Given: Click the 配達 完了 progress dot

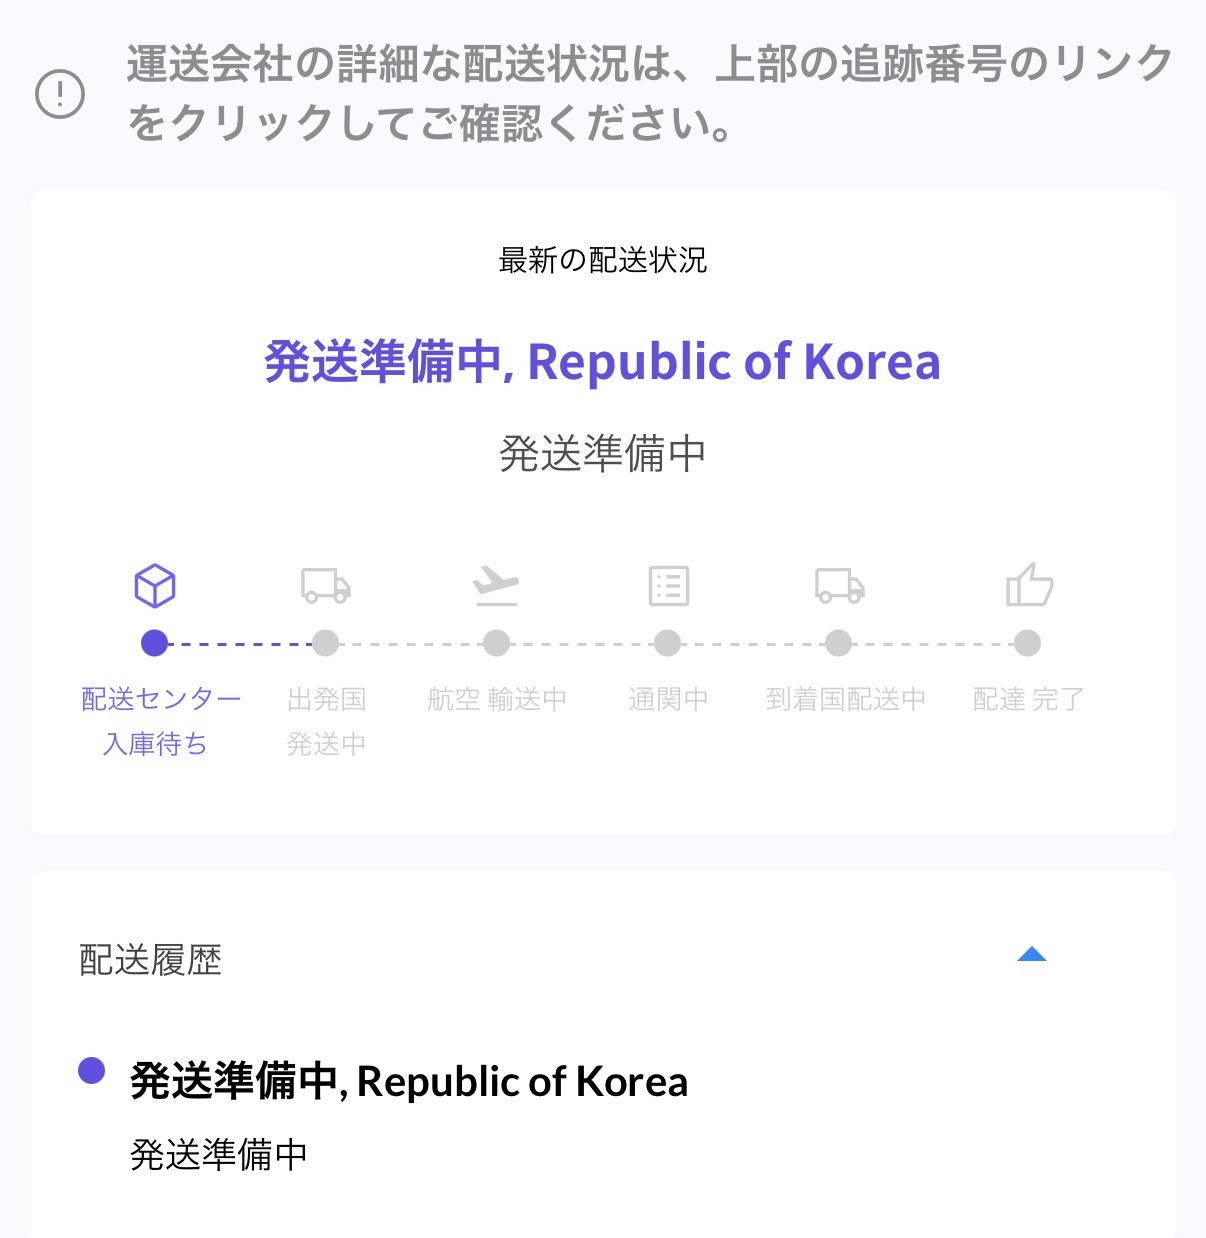Looking at the screenshot, I should (1027, 643).
